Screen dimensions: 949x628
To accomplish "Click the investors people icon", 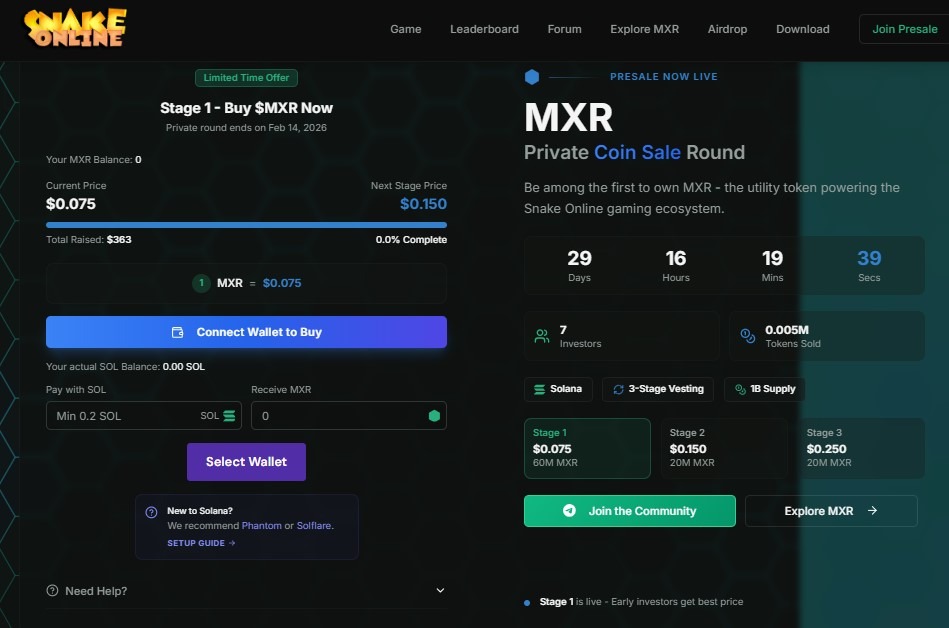I will coord(542,336).
